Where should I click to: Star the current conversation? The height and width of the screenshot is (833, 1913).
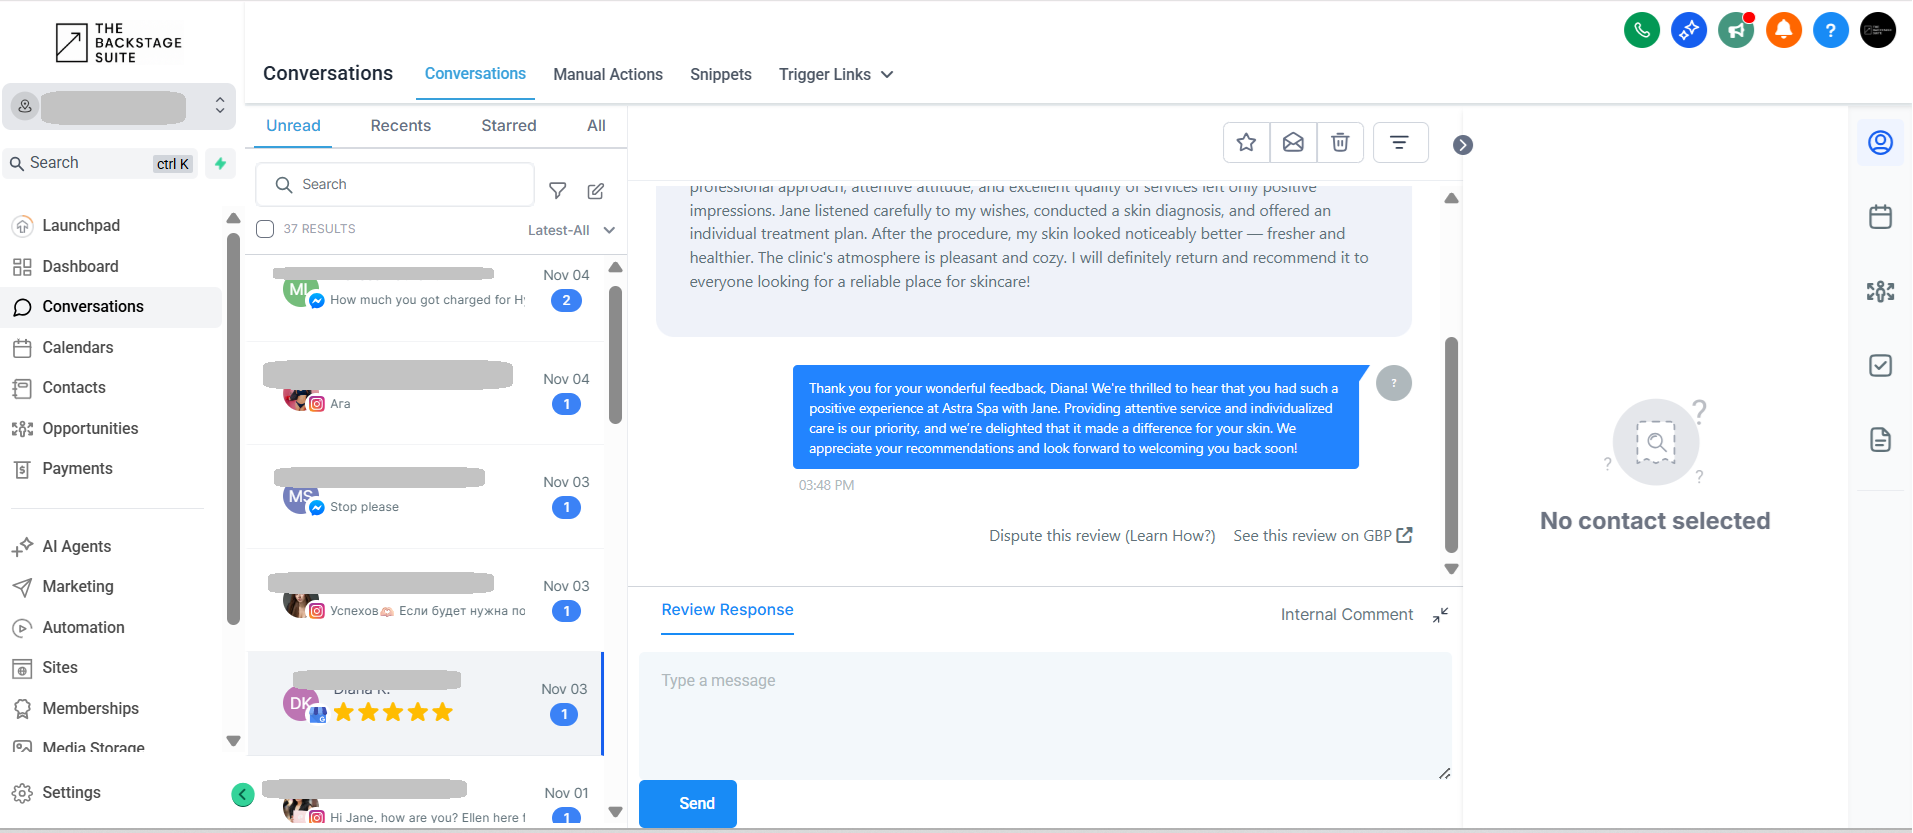tap(1246, 143)
